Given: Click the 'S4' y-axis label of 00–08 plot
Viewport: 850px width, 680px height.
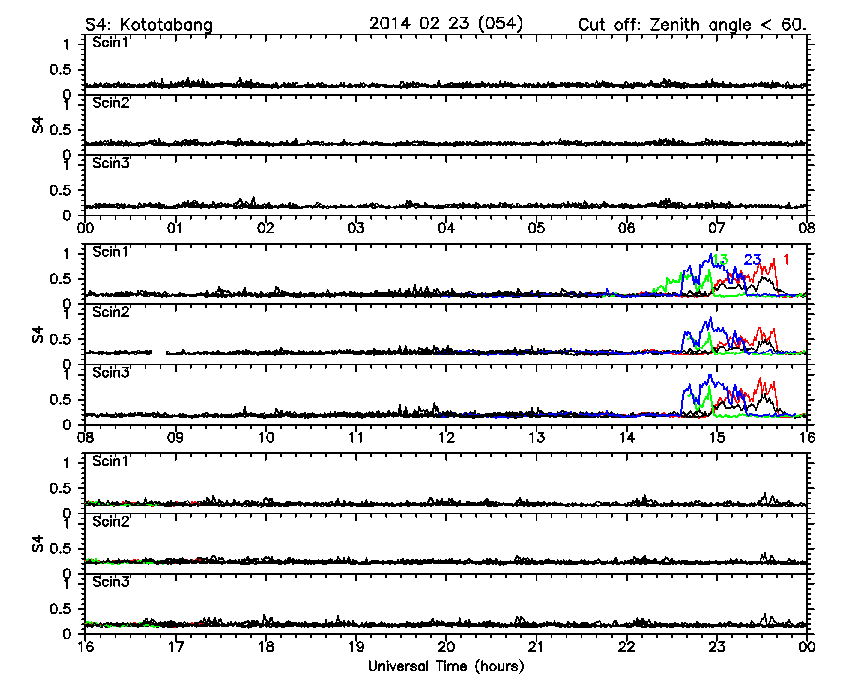Looking at the screenshot, I should click(37, 125).
